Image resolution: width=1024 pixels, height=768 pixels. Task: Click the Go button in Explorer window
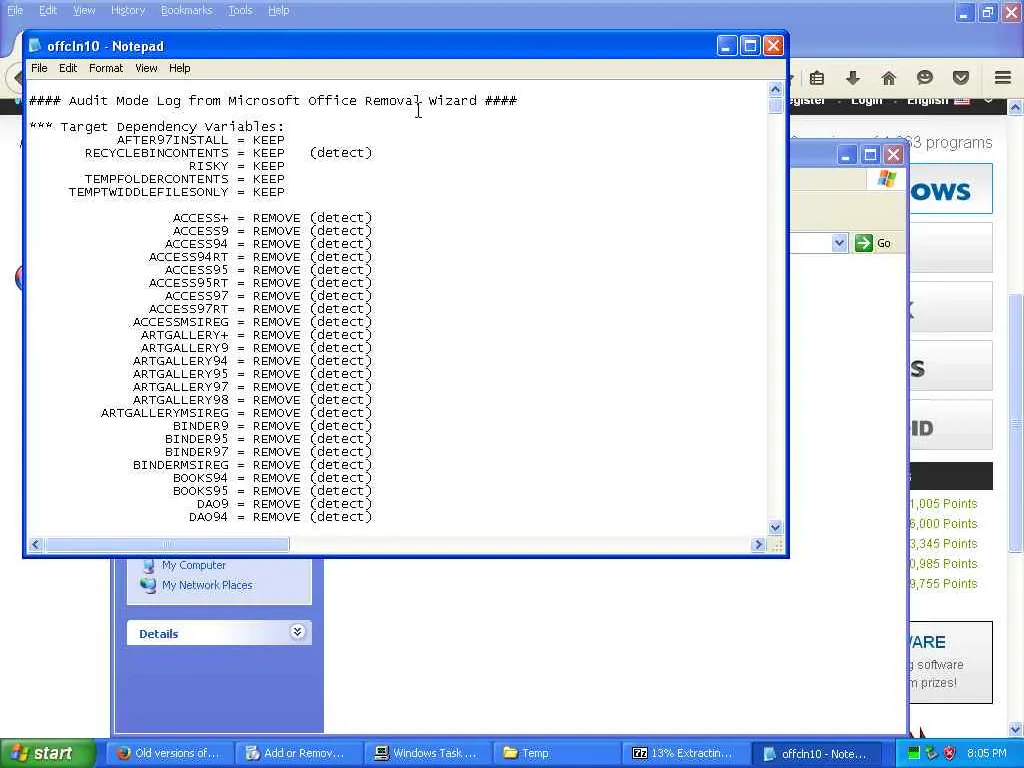[x=874, y=243]
